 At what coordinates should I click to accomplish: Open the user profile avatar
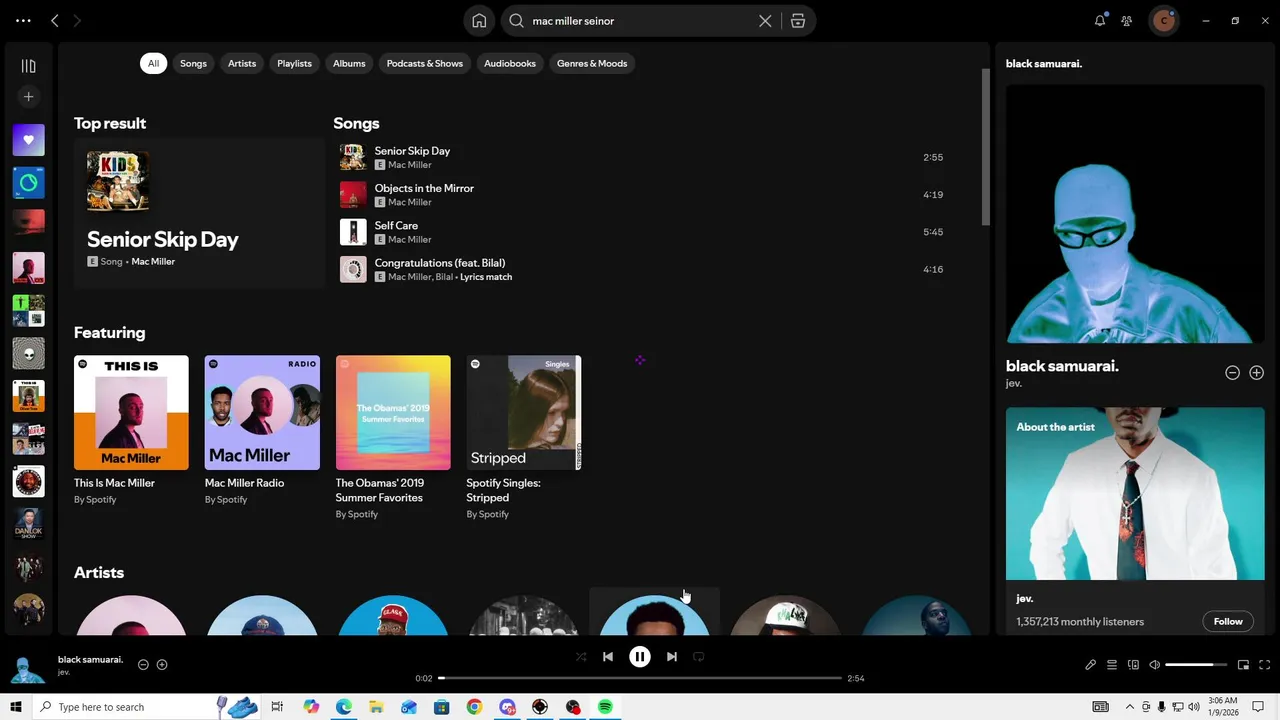1163,20
